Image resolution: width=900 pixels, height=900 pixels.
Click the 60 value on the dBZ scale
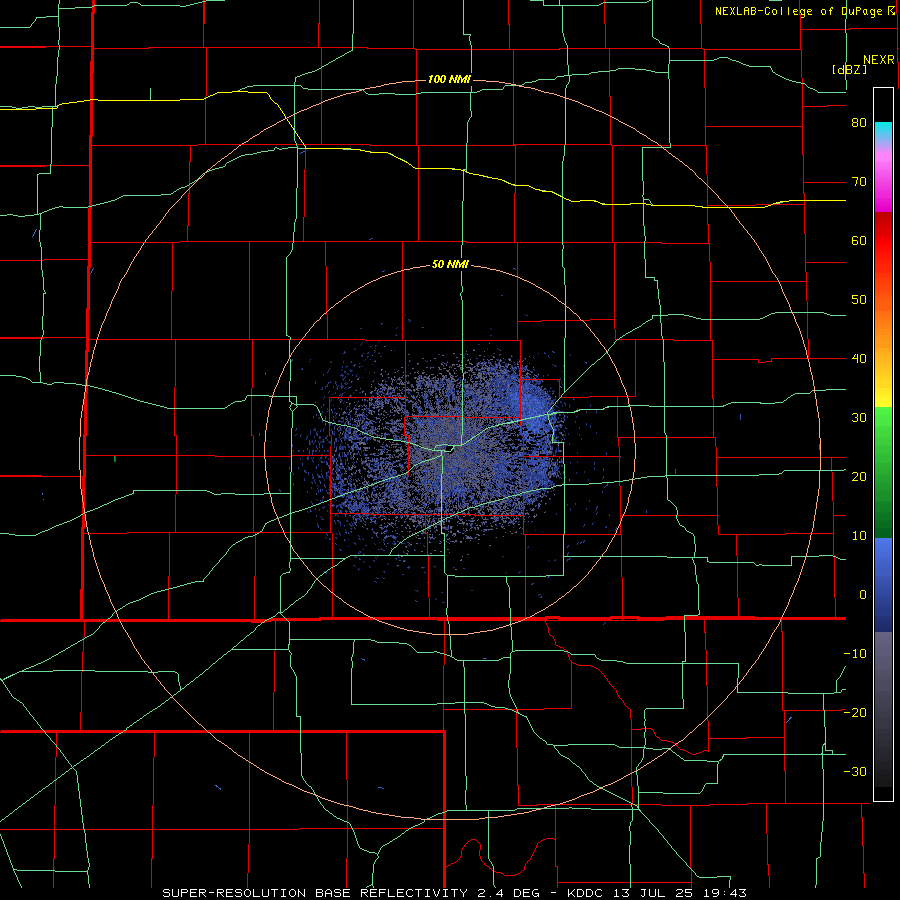pos(859,240)
